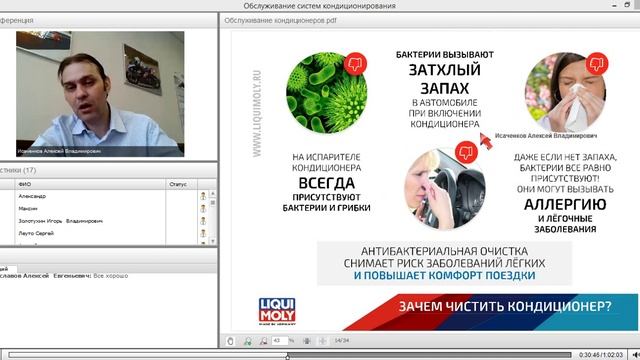Click the woman in car circle image
The width and height of the screenshot is (640, 360).
(444, 189)
